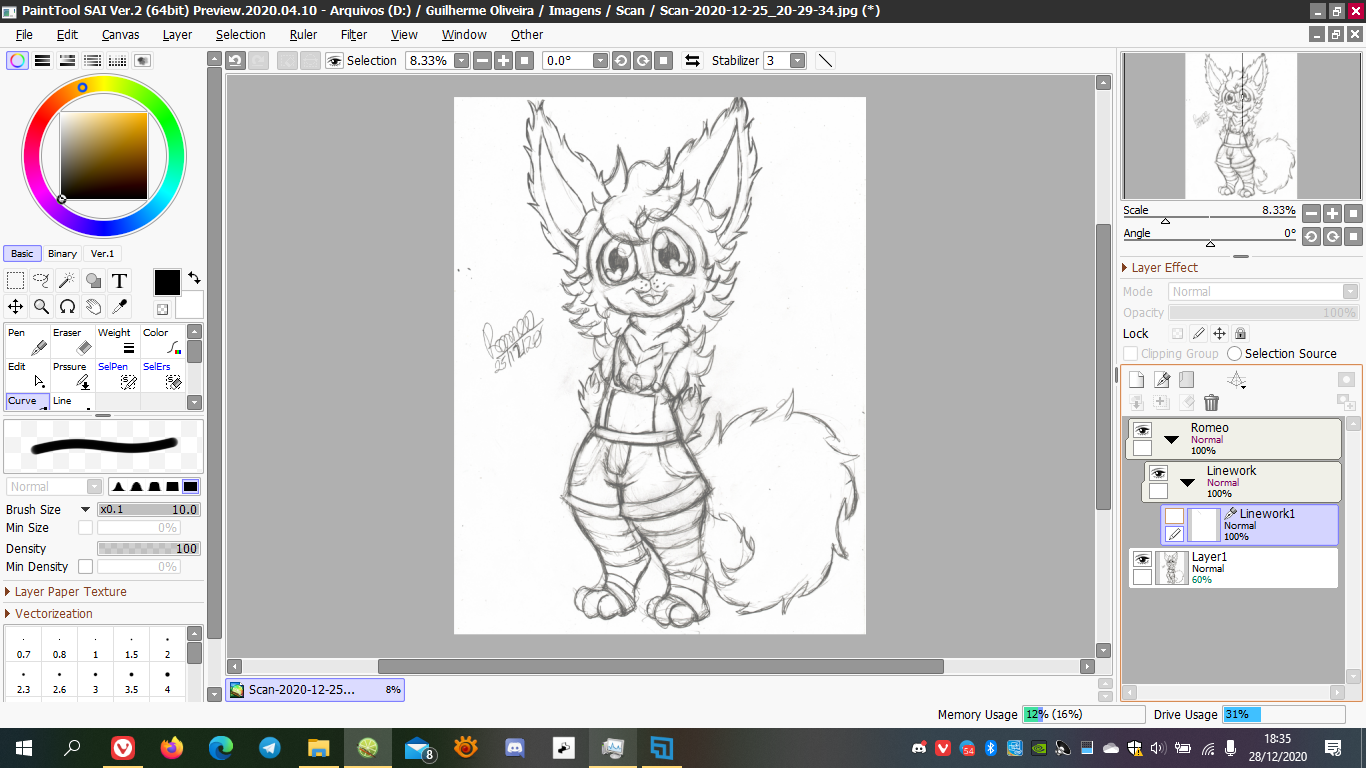
Task: Click the black foreground color swatch
Action: (x=167, y=282)
